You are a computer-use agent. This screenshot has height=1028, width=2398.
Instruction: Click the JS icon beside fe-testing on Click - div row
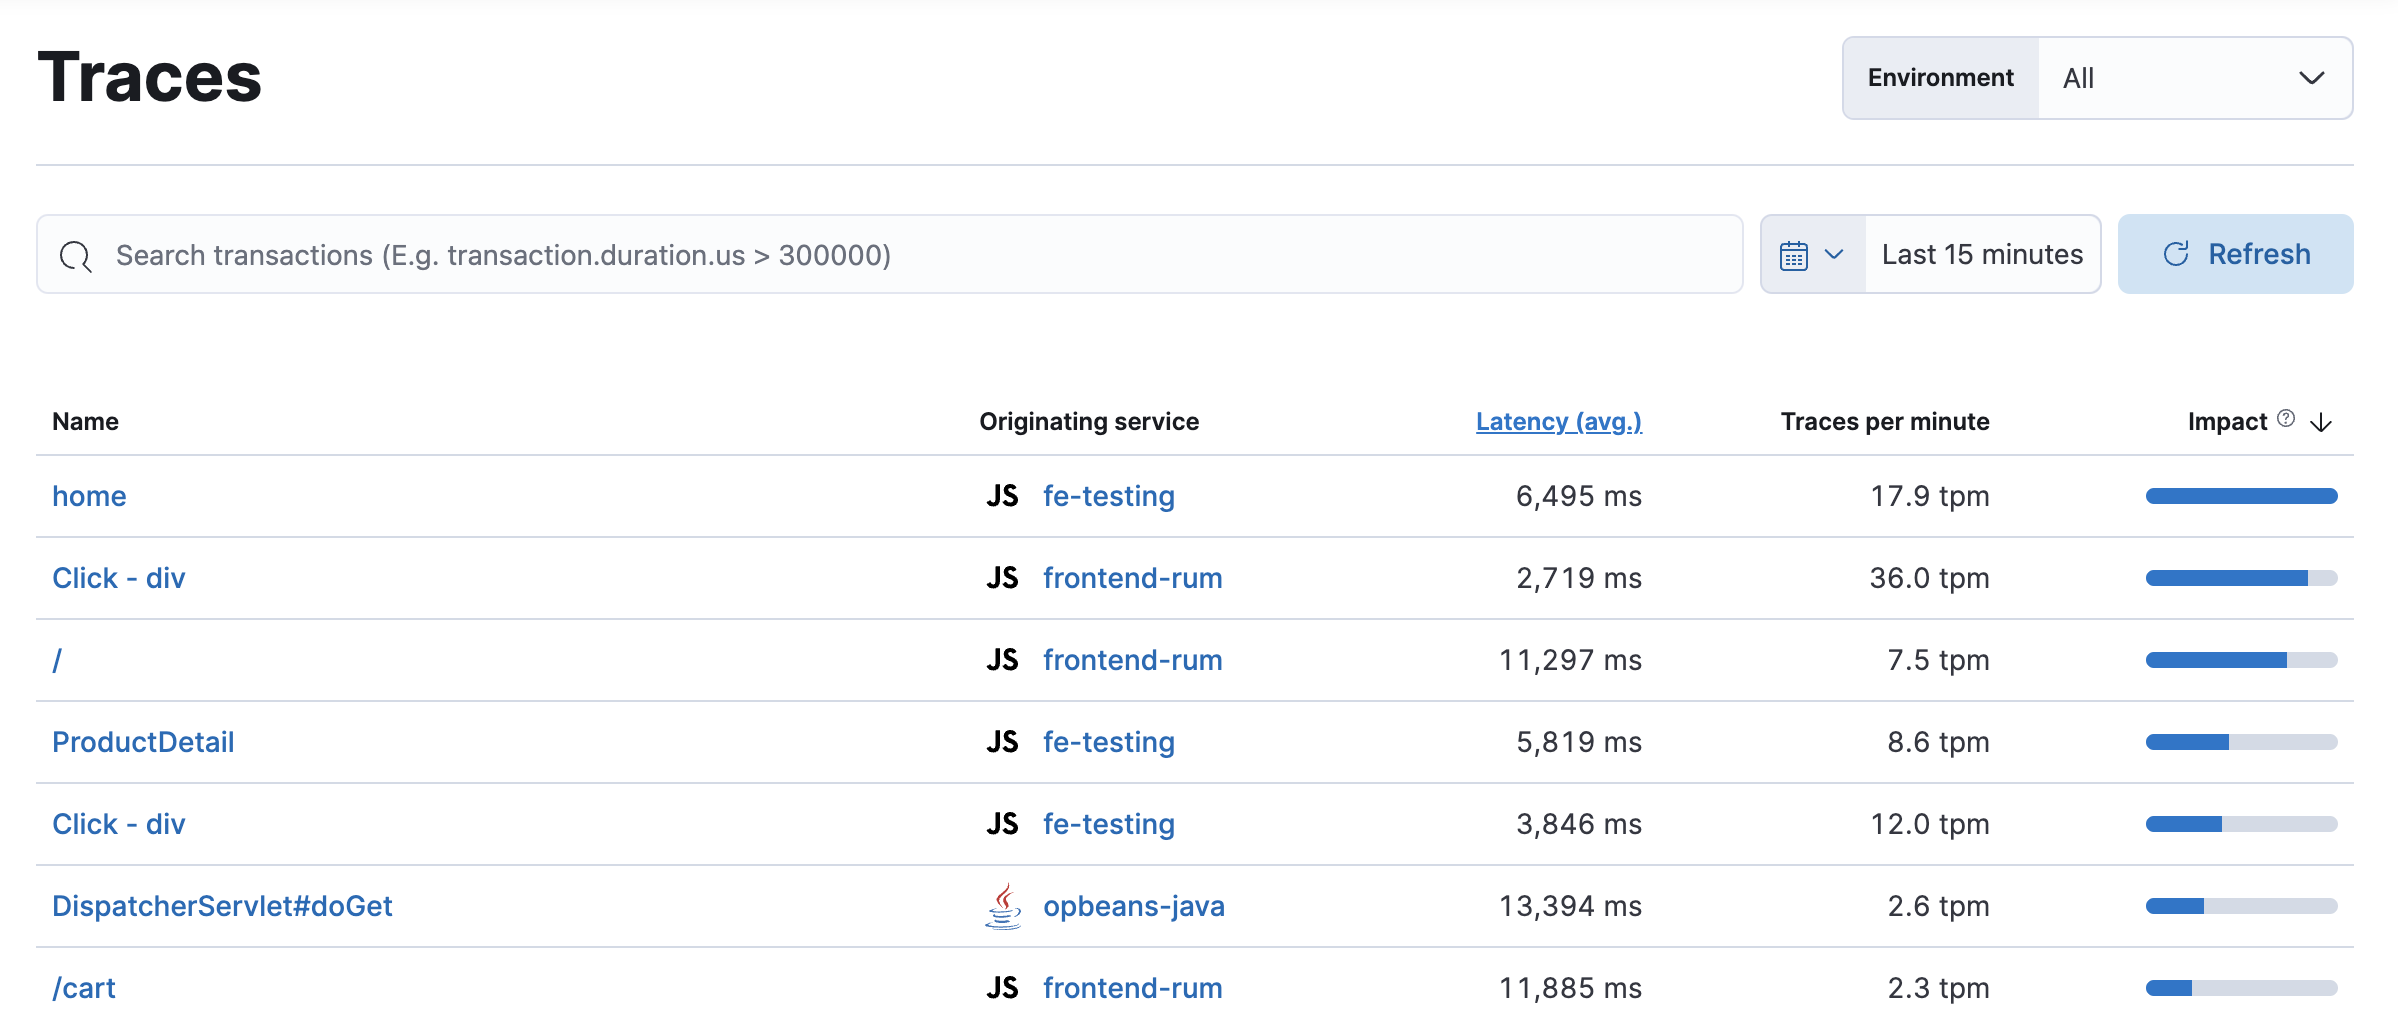(x=1002, y=823)
